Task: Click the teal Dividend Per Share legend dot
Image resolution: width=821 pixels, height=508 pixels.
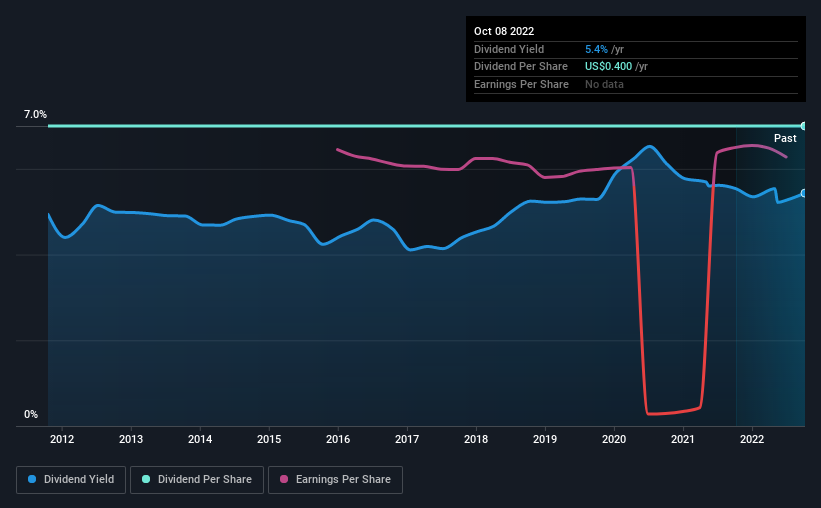Action: pyautogui.click(x=146, y=479)
